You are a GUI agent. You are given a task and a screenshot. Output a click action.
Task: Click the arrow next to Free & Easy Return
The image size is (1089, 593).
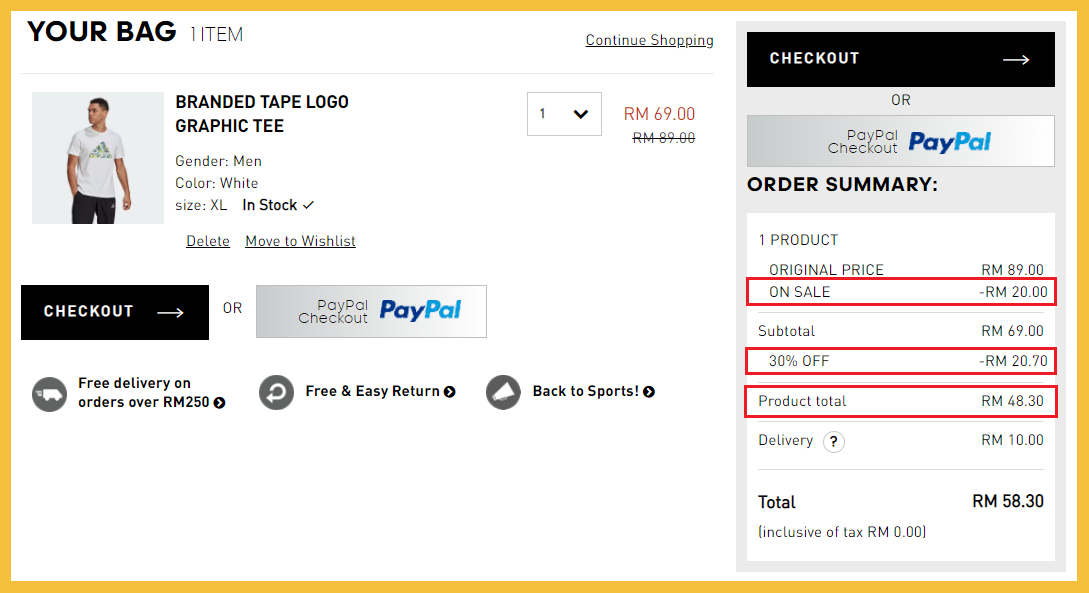[450, 392]
